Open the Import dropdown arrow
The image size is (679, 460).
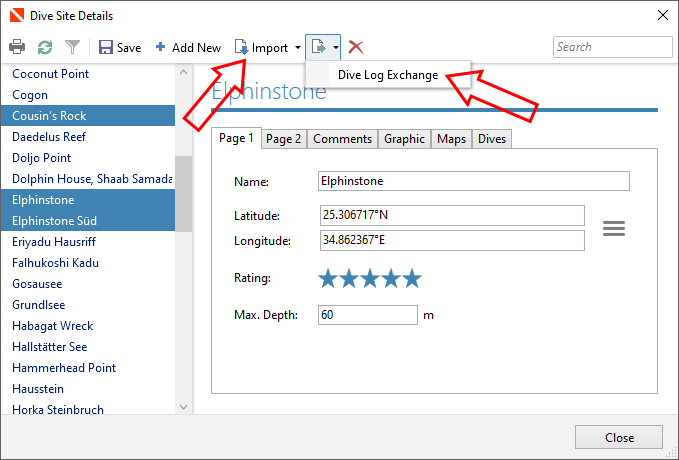[x=298, y=47]
